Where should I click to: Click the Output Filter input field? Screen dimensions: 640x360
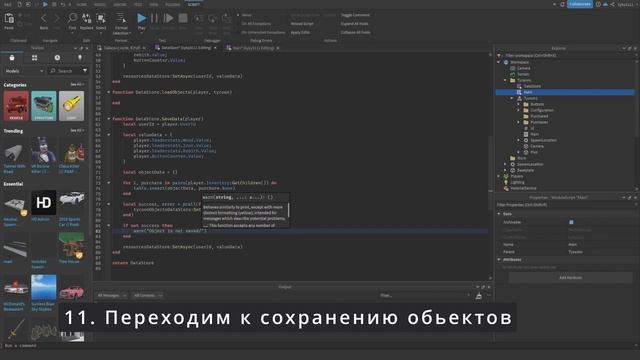point(424,295)
